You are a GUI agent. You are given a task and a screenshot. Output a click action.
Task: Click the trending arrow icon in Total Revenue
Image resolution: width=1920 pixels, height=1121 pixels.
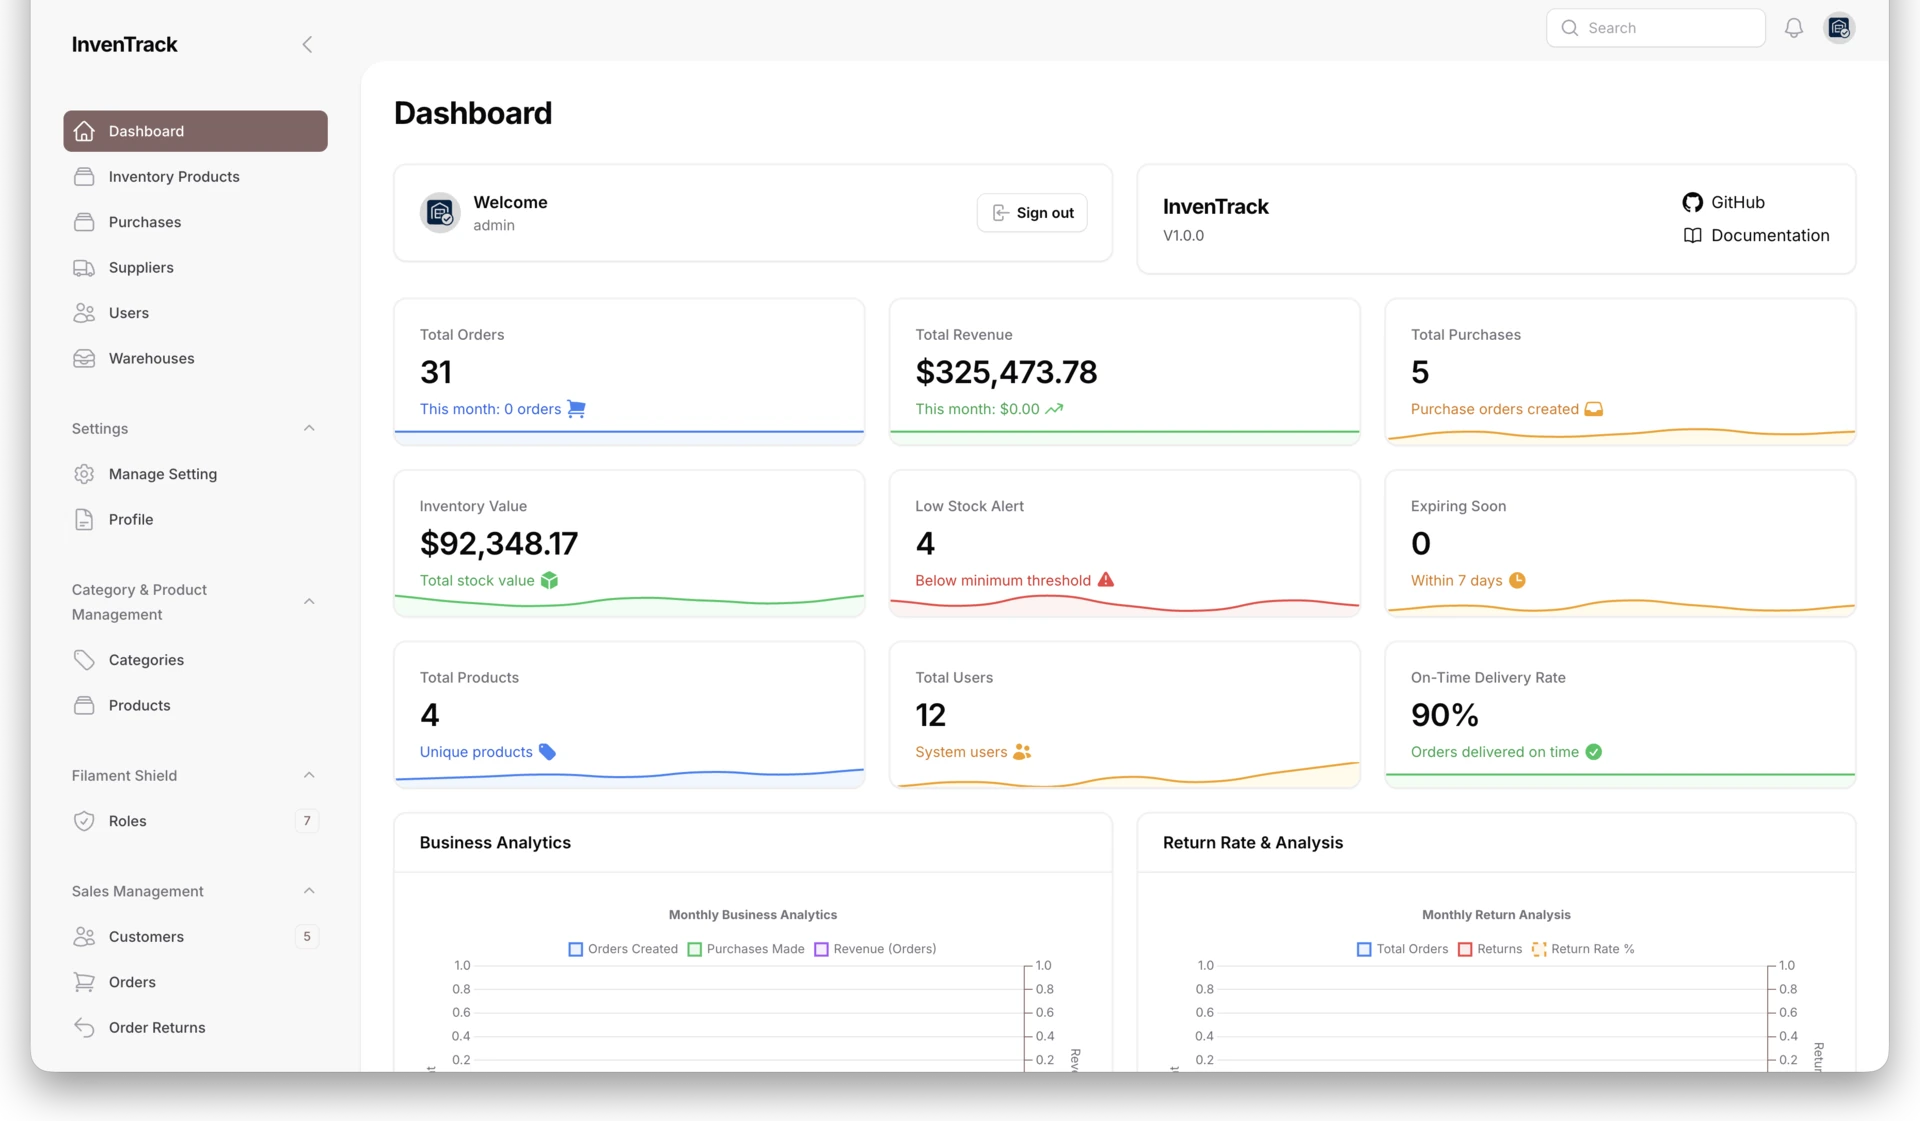(x=1054, y=409)
